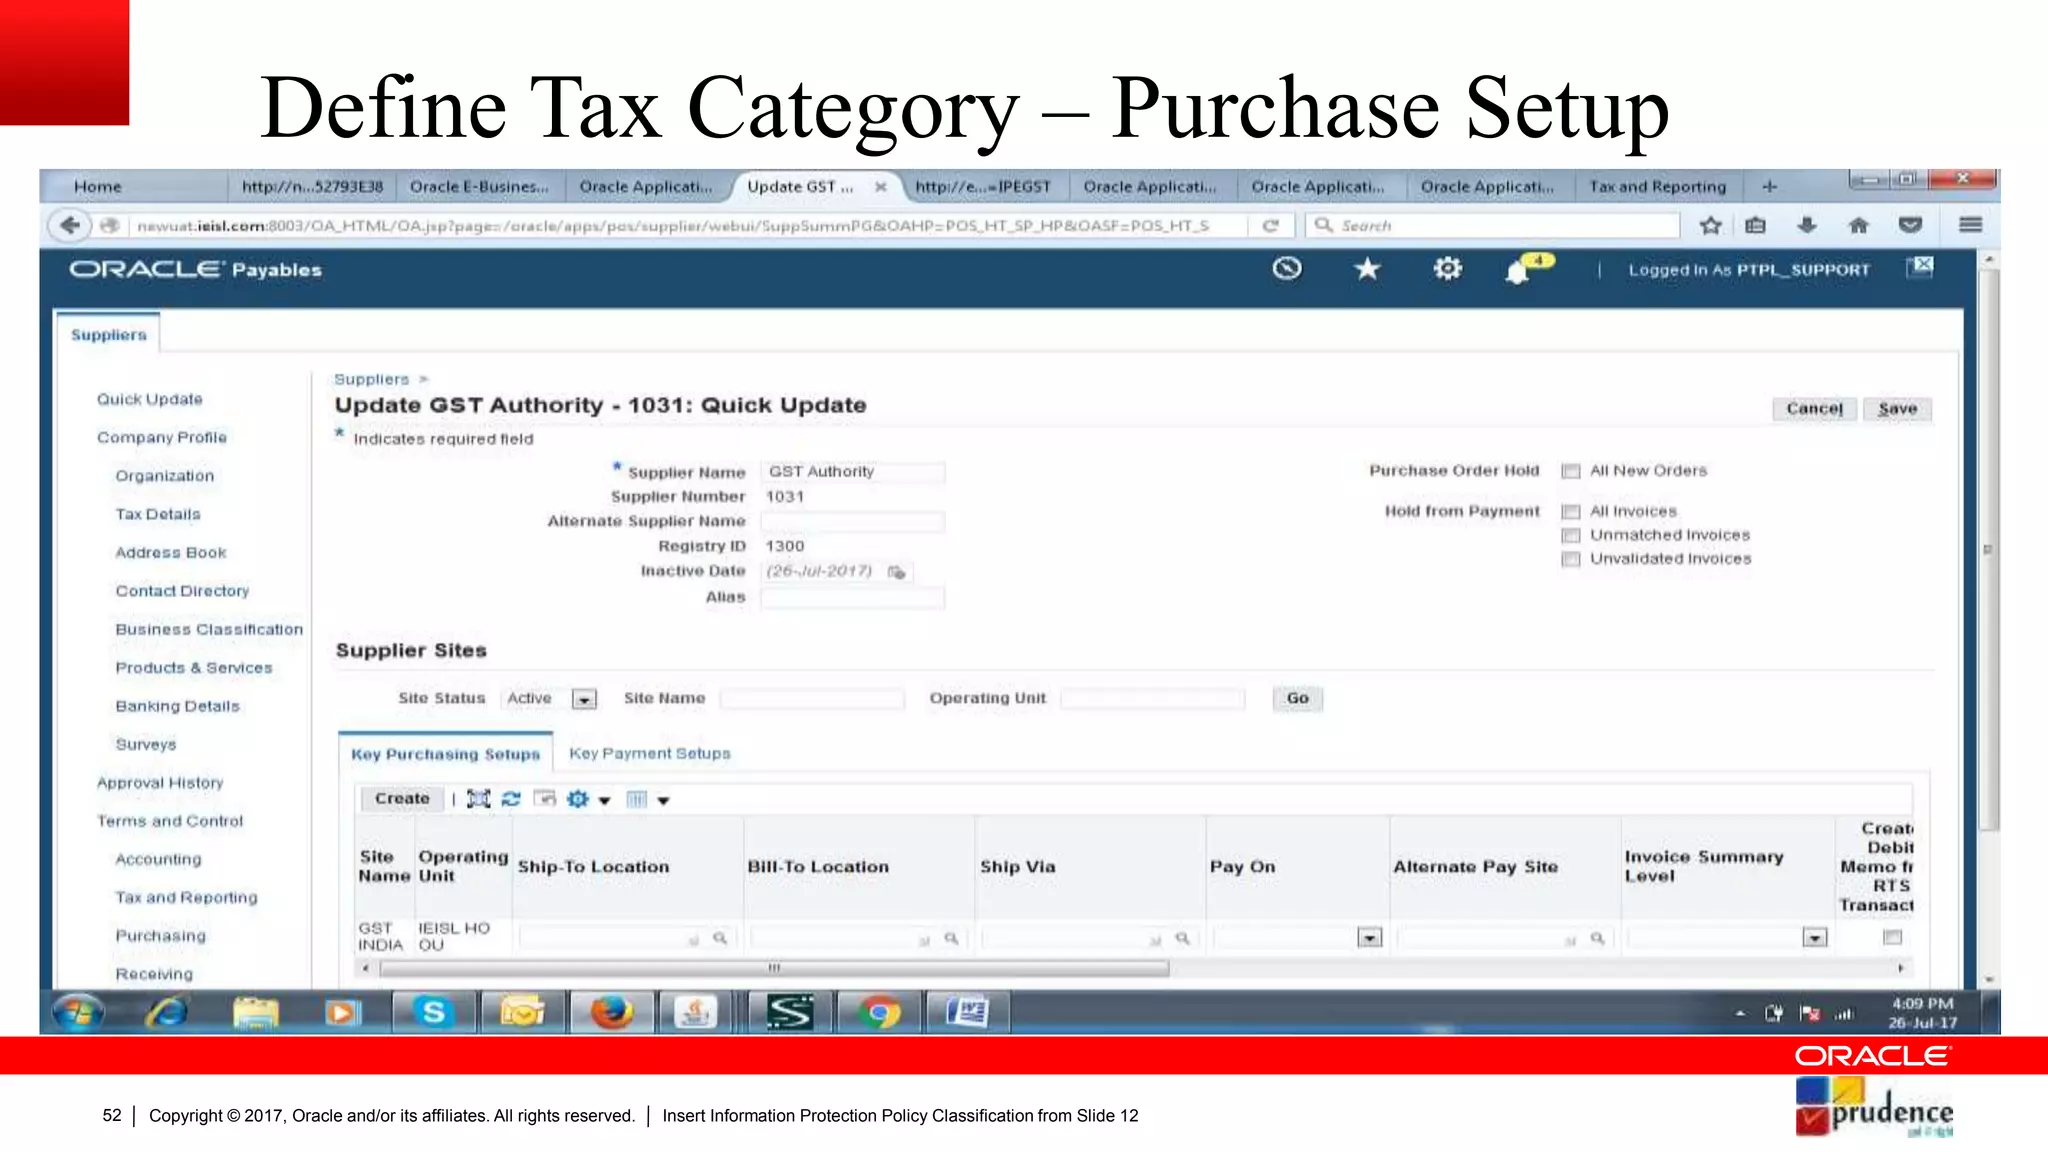Switch to Key Payment Setups tab

coord(650,753)
